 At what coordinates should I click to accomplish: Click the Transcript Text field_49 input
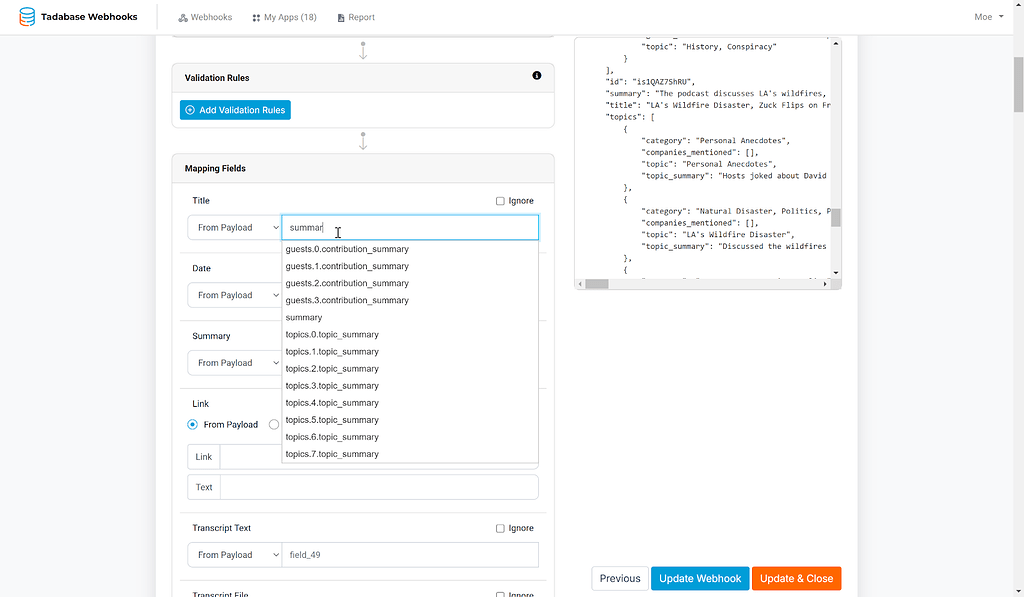410,555
